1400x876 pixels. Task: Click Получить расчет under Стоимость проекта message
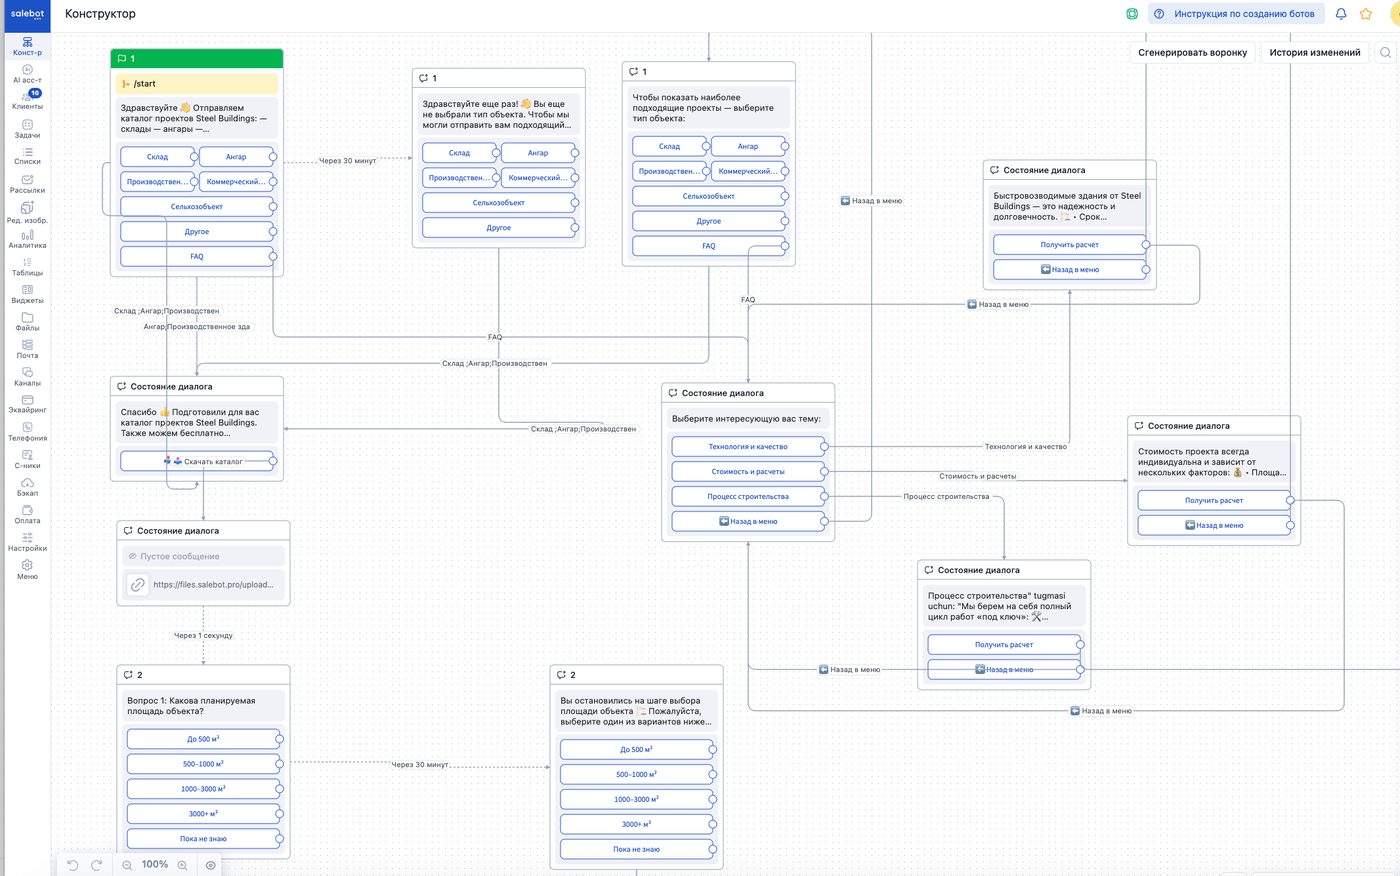(1214, 500)
